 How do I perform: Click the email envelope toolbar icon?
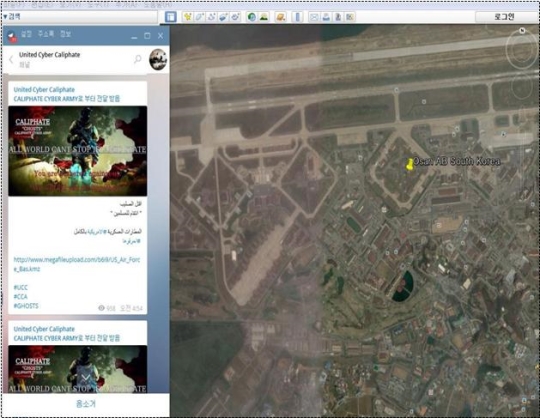click(x=314, y=17)
